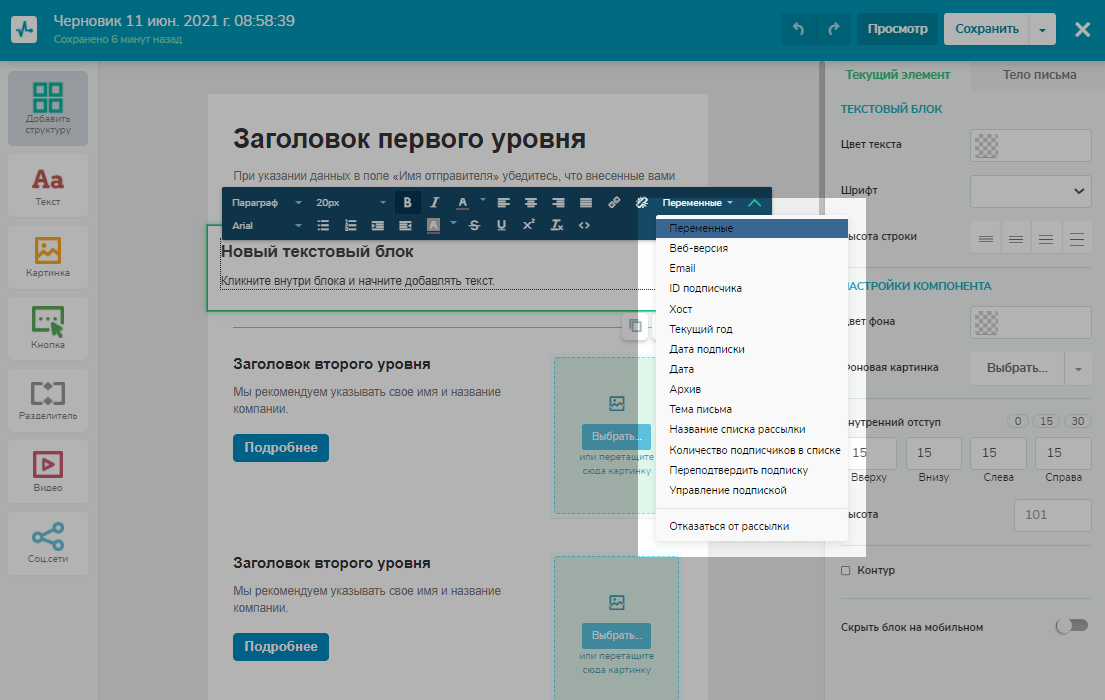Click the Просмотр button
The height and width of the screenshot is (700, 1105).
click(x=897, y=29)
